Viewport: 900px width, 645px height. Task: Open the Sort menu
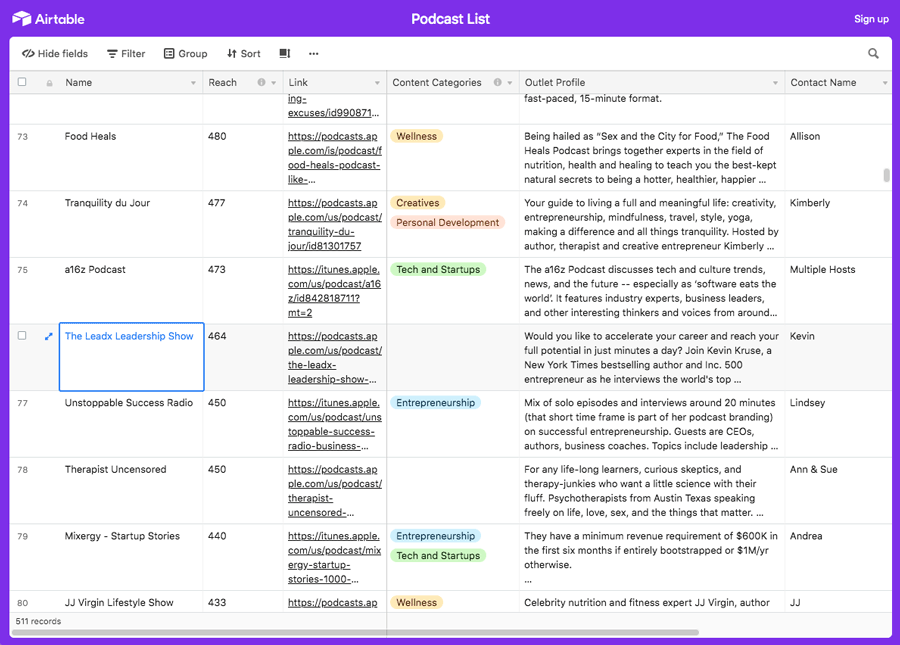(244, 53)
